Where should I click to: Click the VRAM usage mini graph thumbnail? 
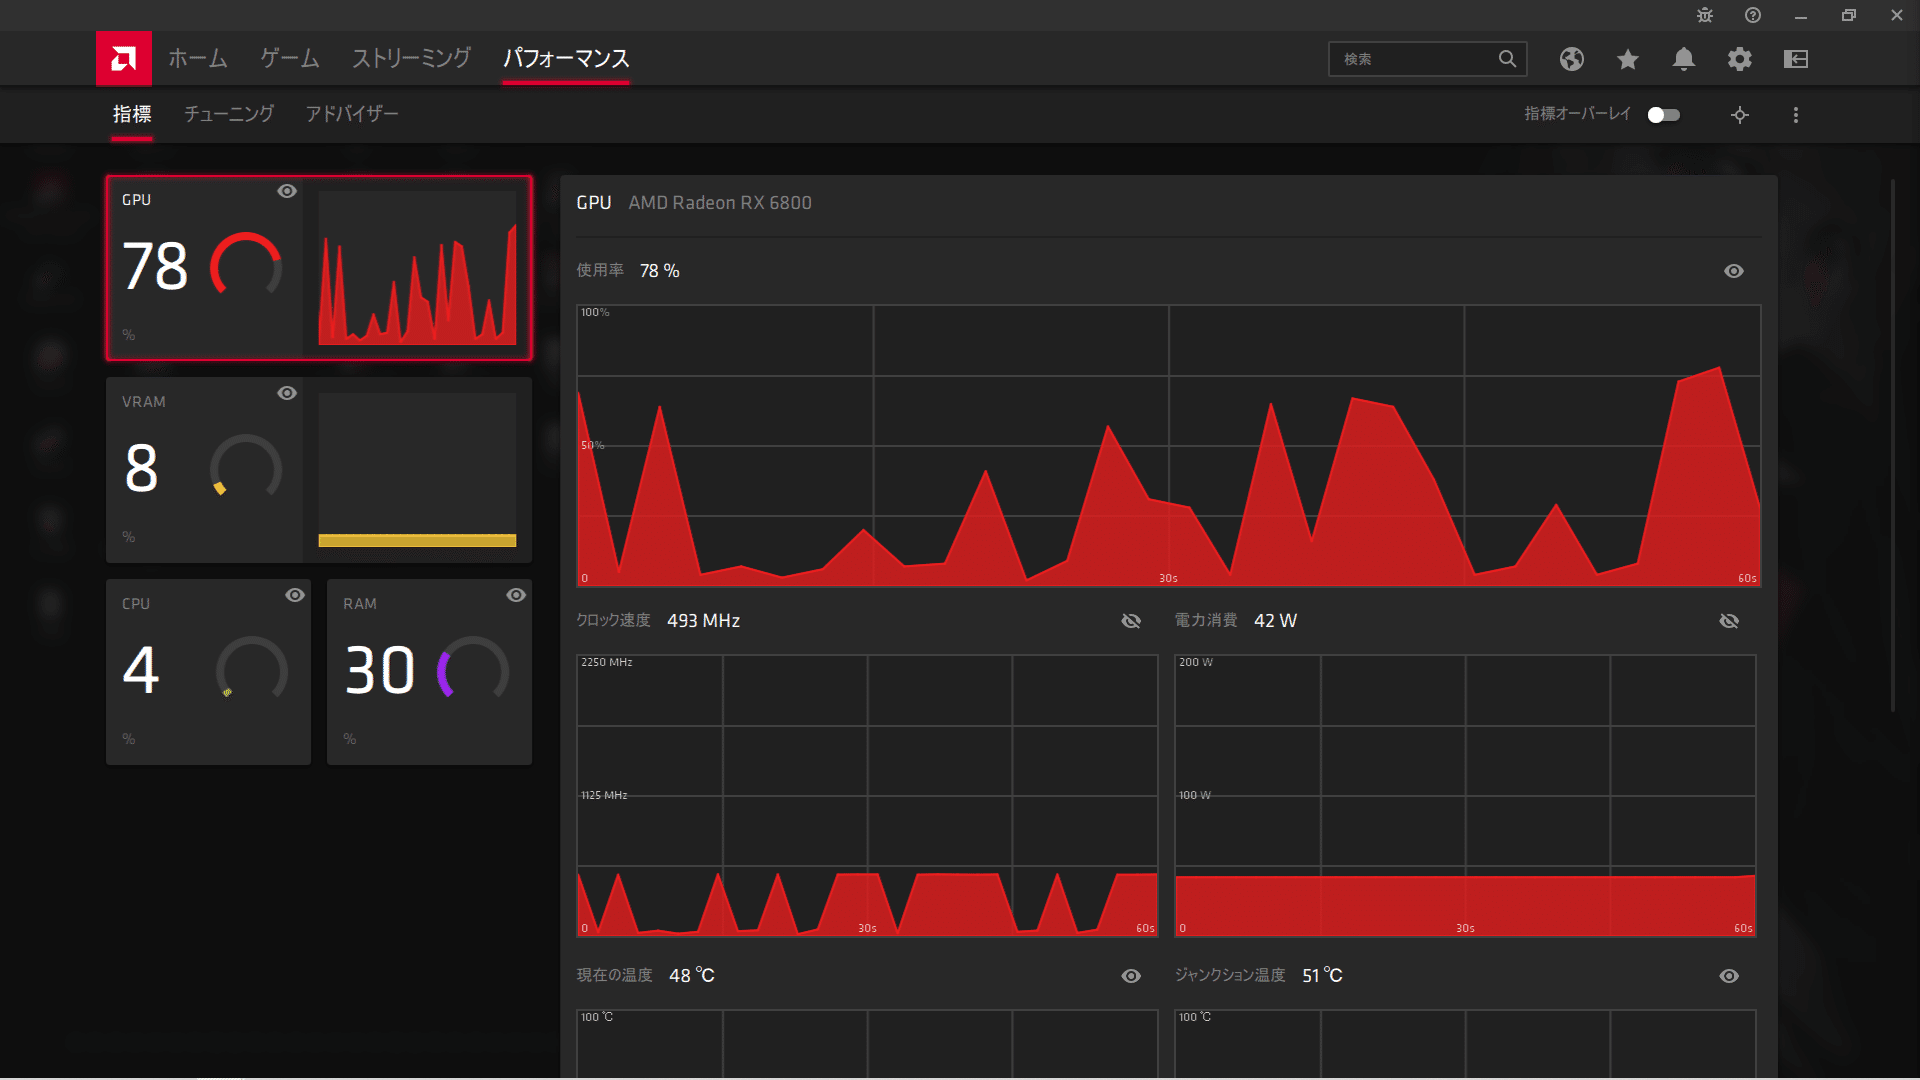[417, 470]
